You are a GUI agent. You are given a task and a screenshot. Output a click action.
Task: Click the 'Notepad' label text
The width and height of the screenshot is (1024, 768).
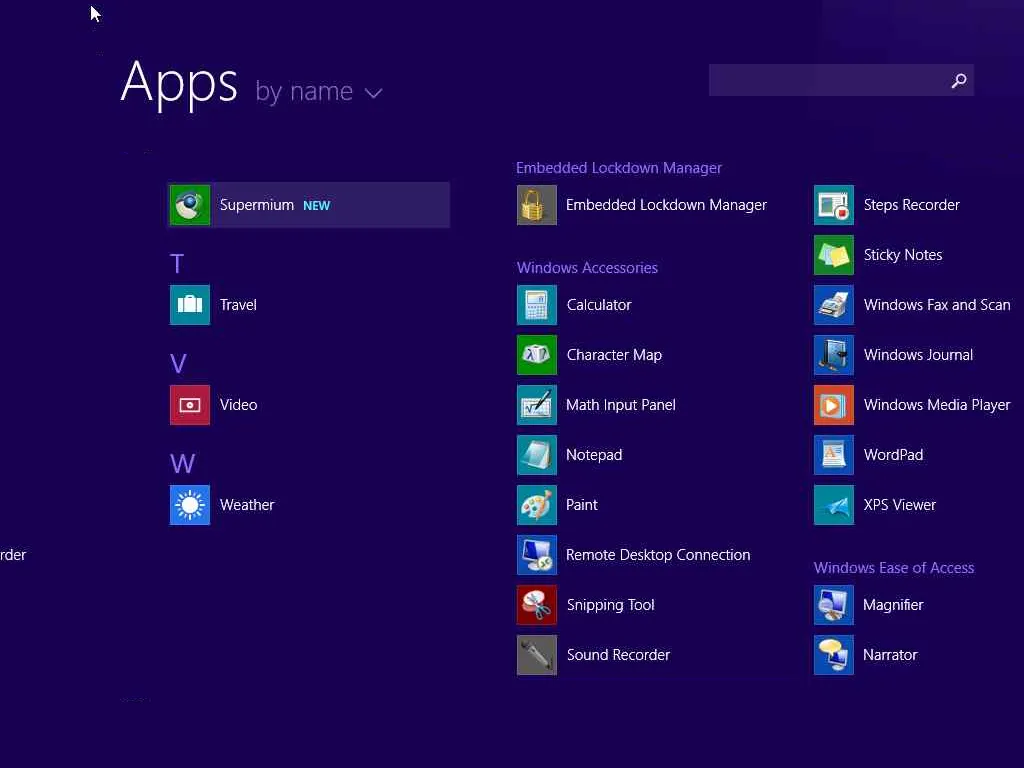coord(594,455)
